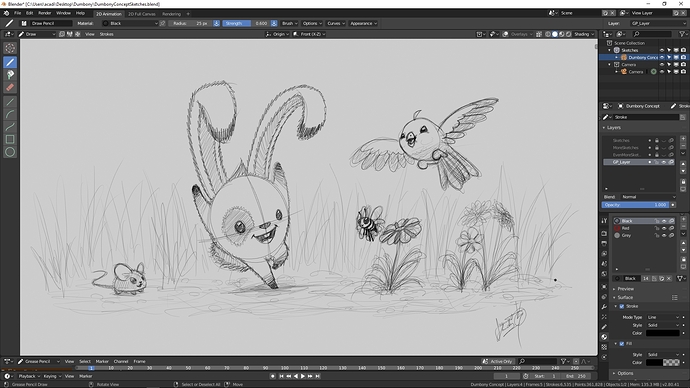The width and height of the screenshot is (690, 388).
Task: Open the Playback popover in timeline
Action: tap(29, 377)
